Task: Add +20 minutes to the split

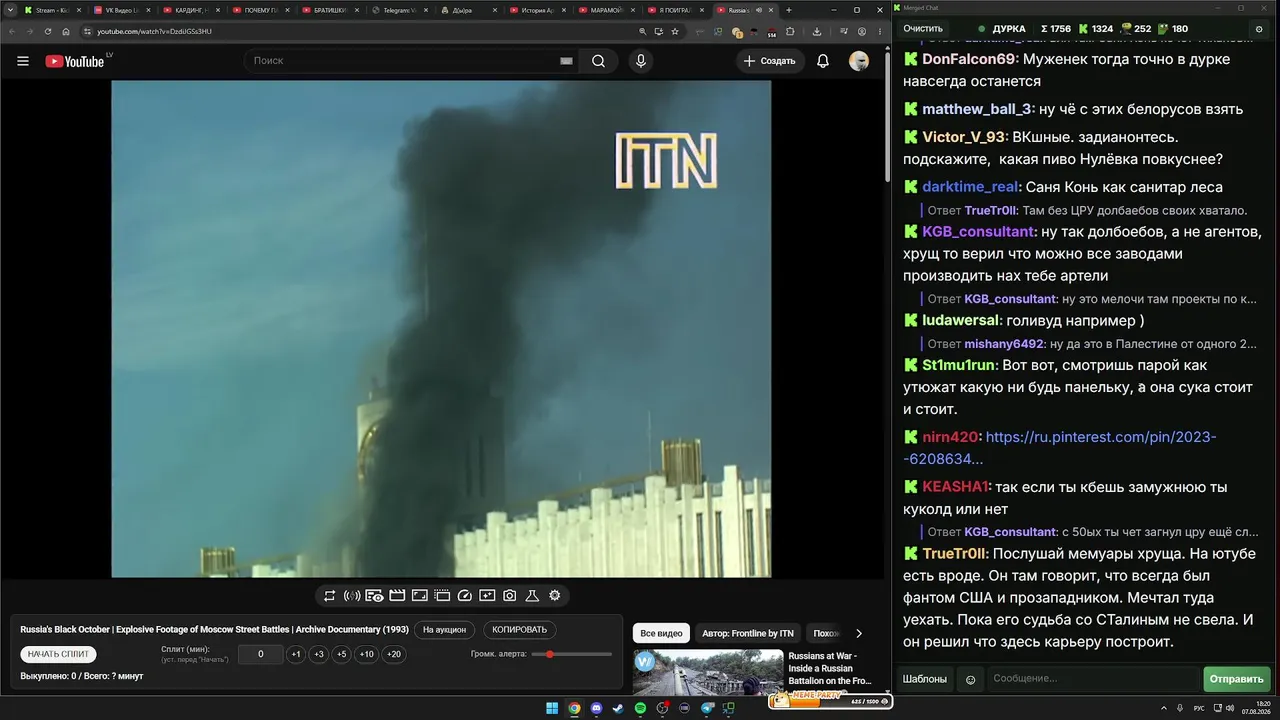Action: pyautogui.click(x=394, y=655)
